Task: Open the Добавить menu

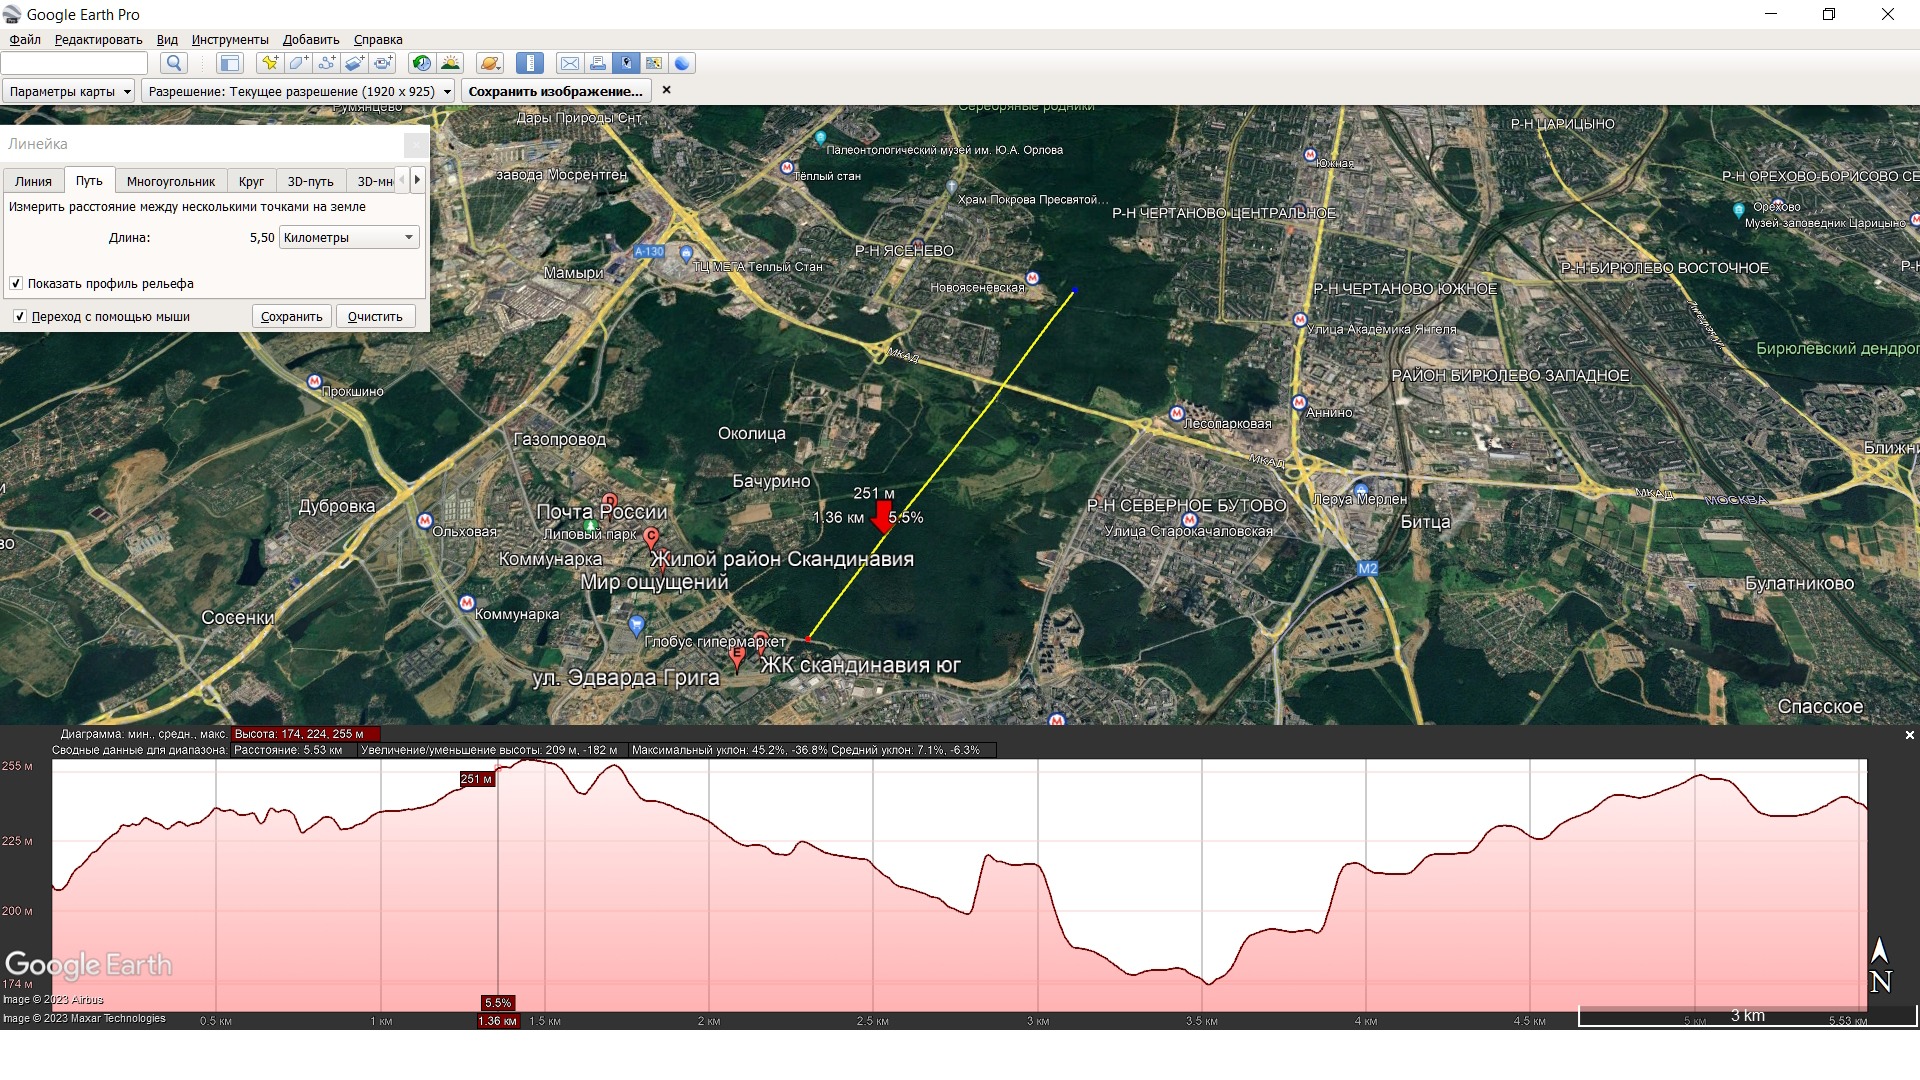Action: (x=311, y=40)
